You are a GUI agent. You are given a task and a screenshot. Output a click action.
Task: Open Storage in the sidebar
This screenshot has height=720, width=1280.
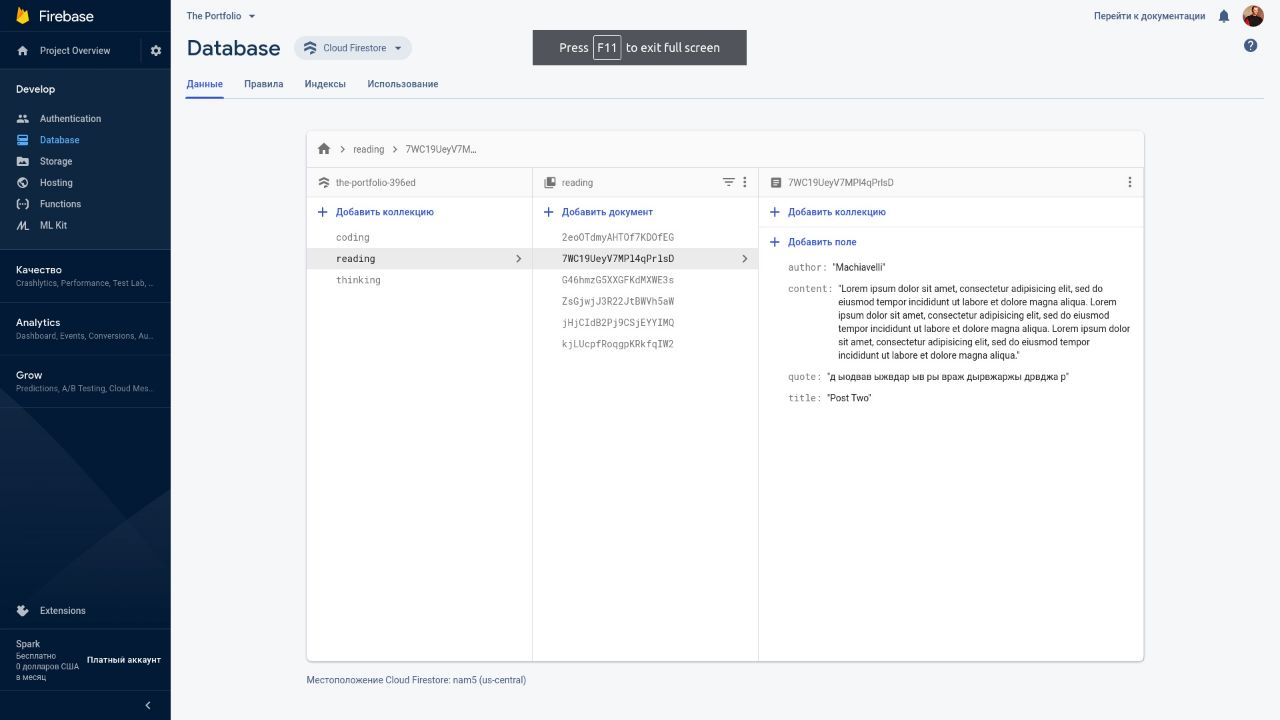(56, 161)
